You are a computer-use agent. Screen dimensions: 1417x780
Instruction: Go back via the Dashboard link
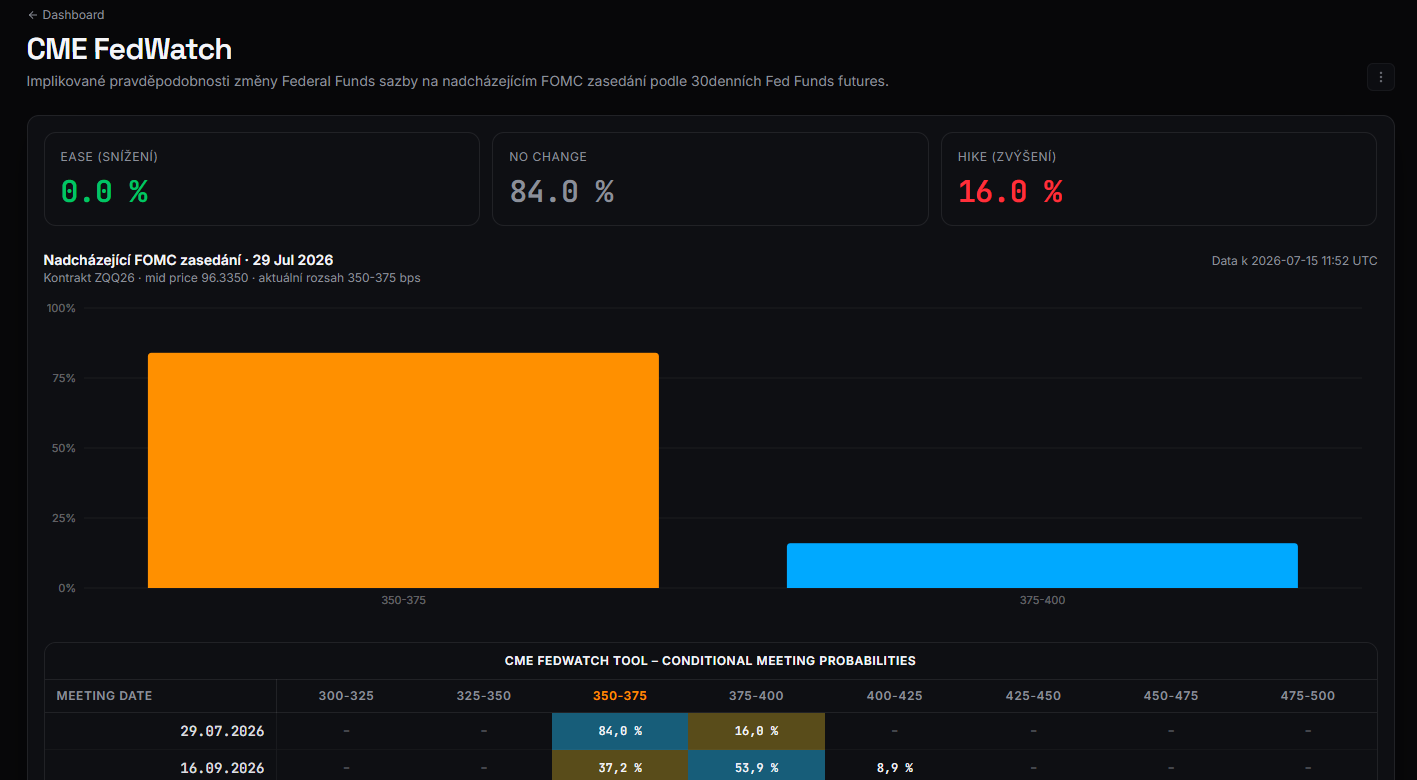pos(66,15)
